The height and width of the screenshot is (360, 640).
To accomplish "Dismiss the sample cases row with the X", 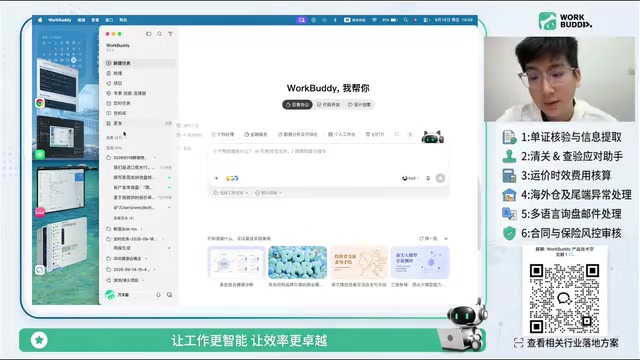I will pos(446,238).
